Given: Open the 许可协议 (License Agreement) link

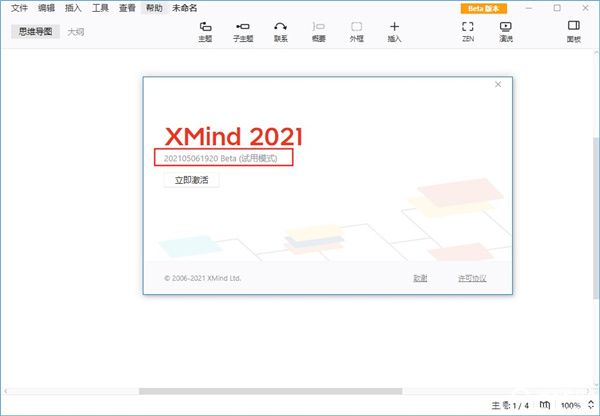Looking at the screenshot, I should 471,278.
